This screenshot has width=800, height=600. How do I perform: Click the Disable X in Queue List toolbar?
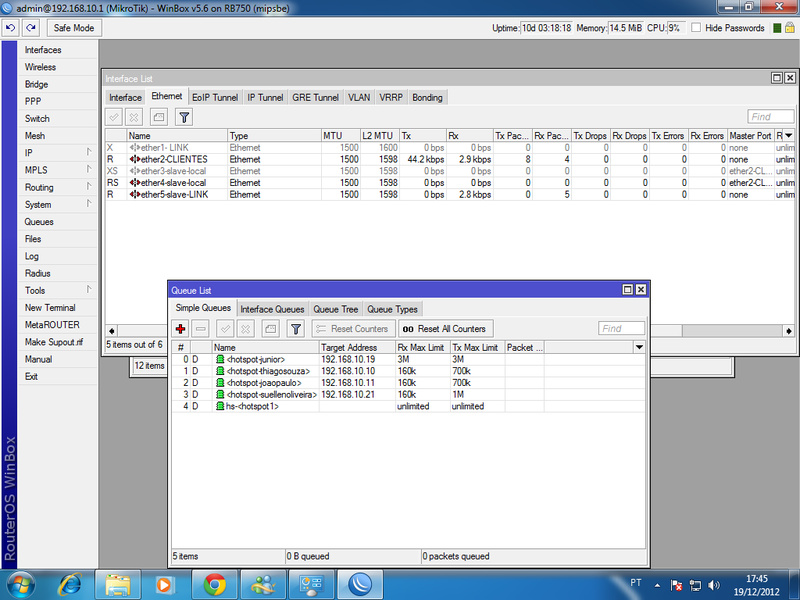(245, 329)
